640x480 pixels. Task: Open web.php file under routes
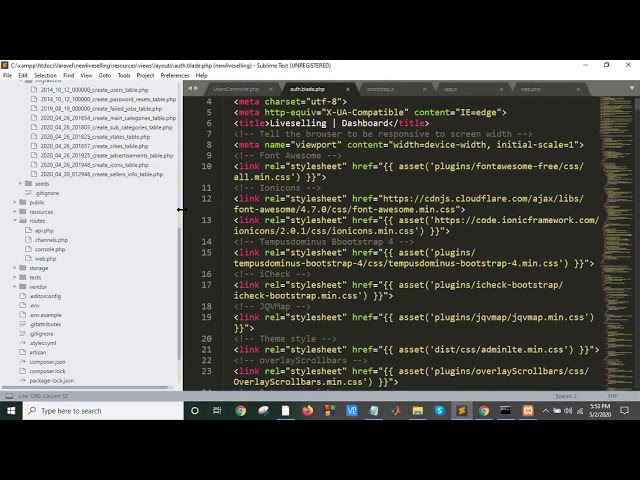(45, 259)
